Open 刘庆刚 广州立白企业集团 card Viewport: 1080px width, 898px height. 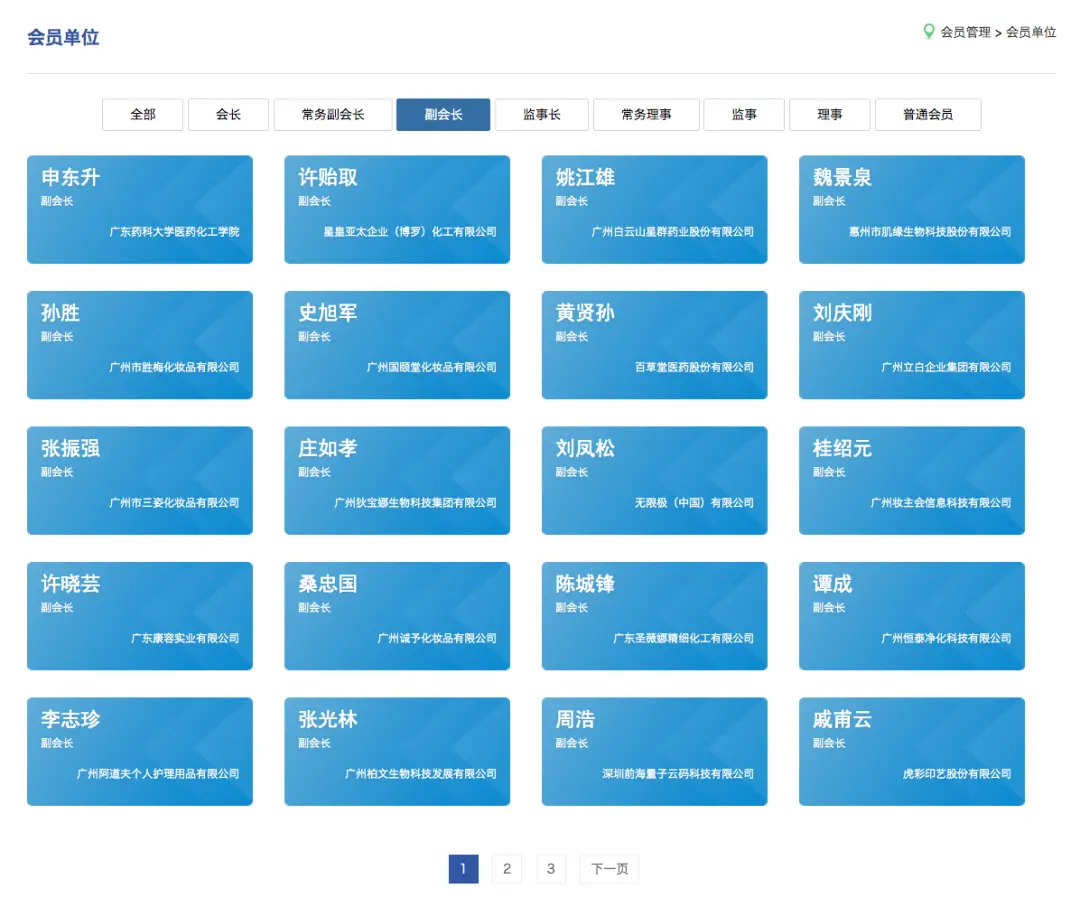(x=911, y=345)
